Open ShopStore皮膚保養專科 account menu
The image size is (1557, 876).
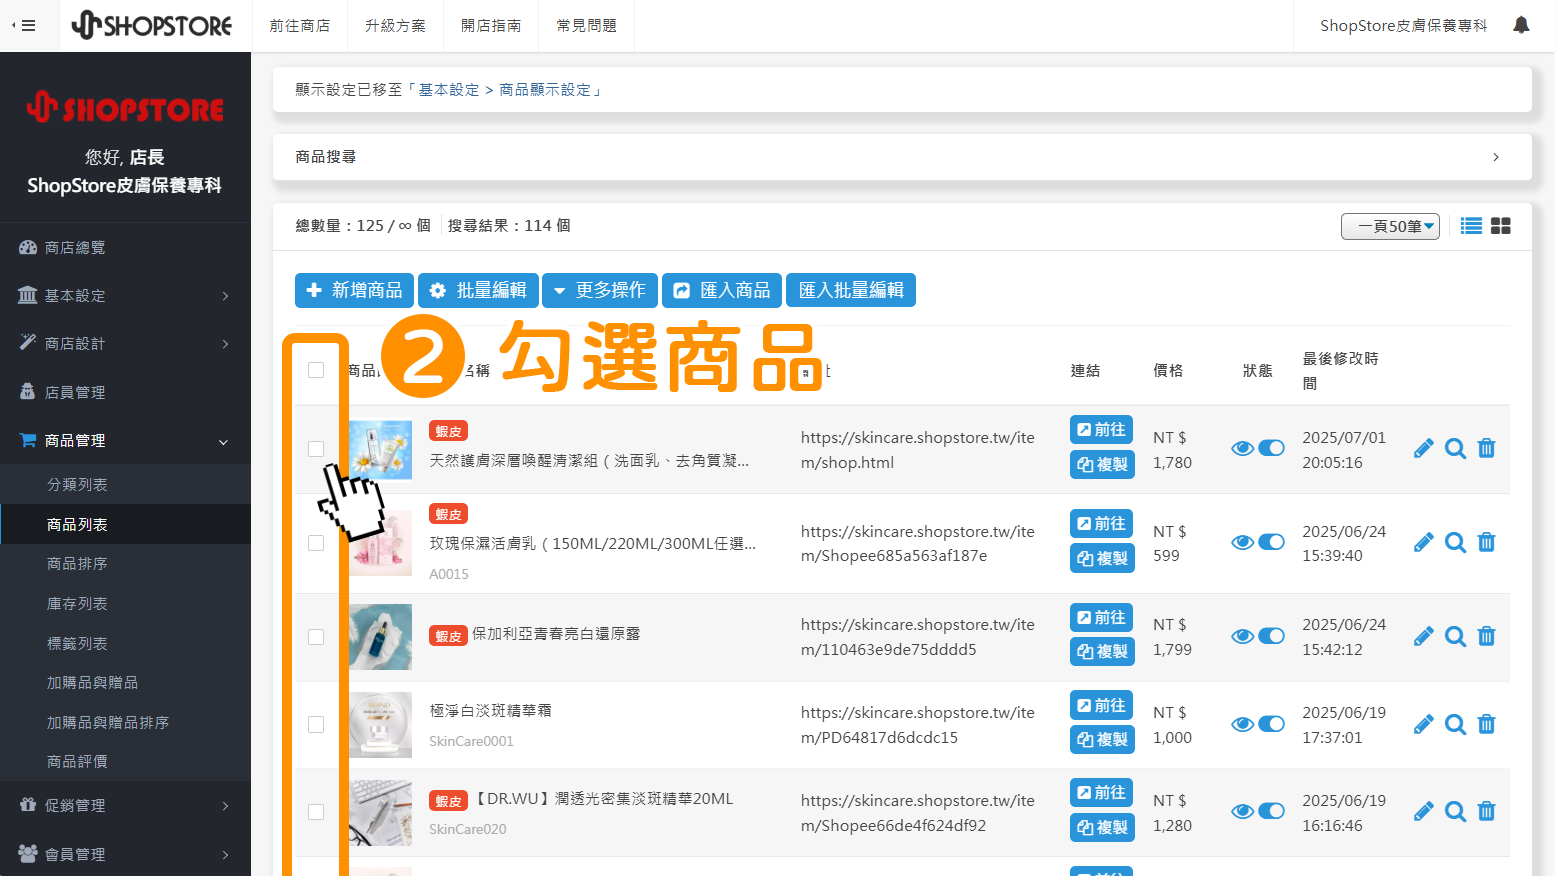click(x=1403, y=26)
